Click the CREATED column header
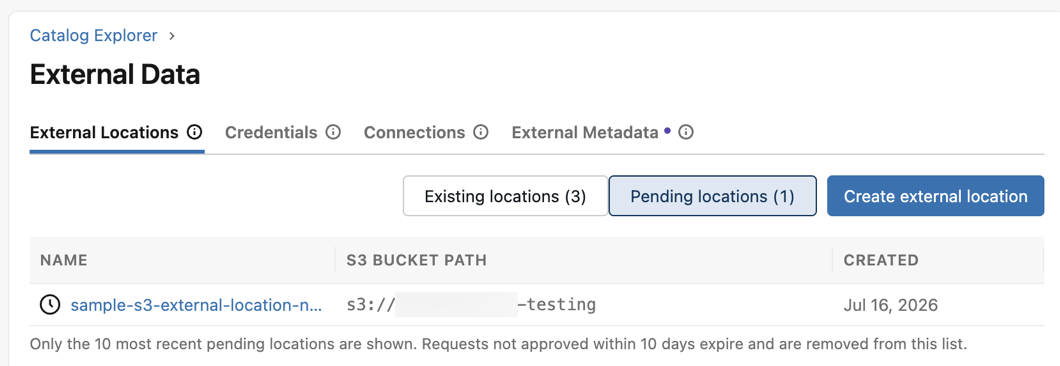1060x366 pixels. [x=881, y=260]
